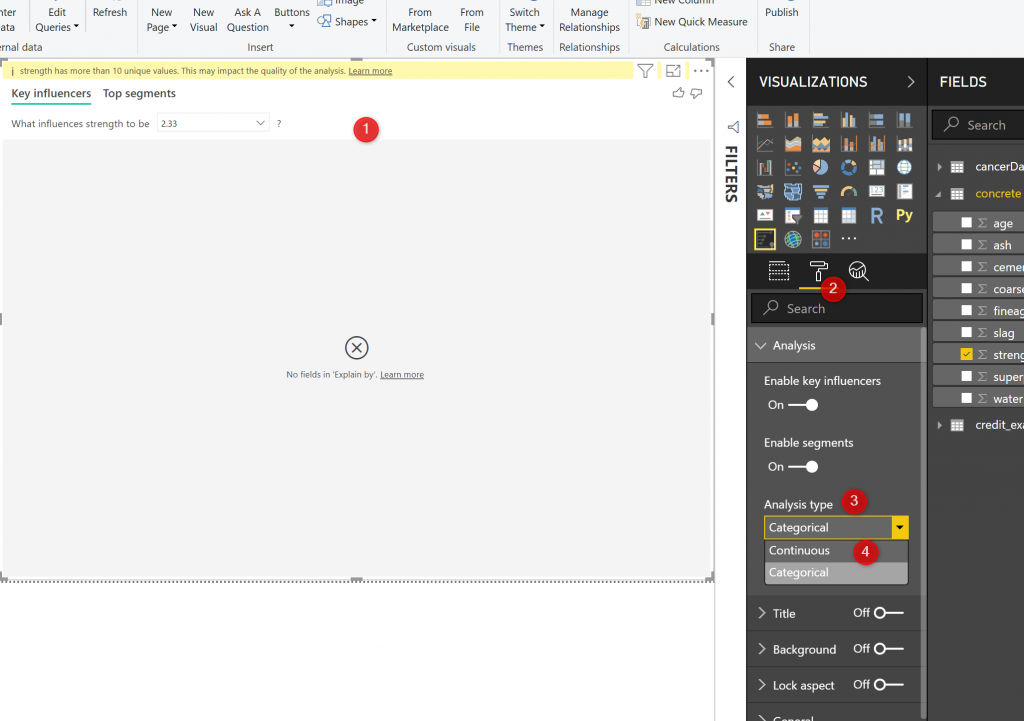Select the donut chart visualization

849,167
